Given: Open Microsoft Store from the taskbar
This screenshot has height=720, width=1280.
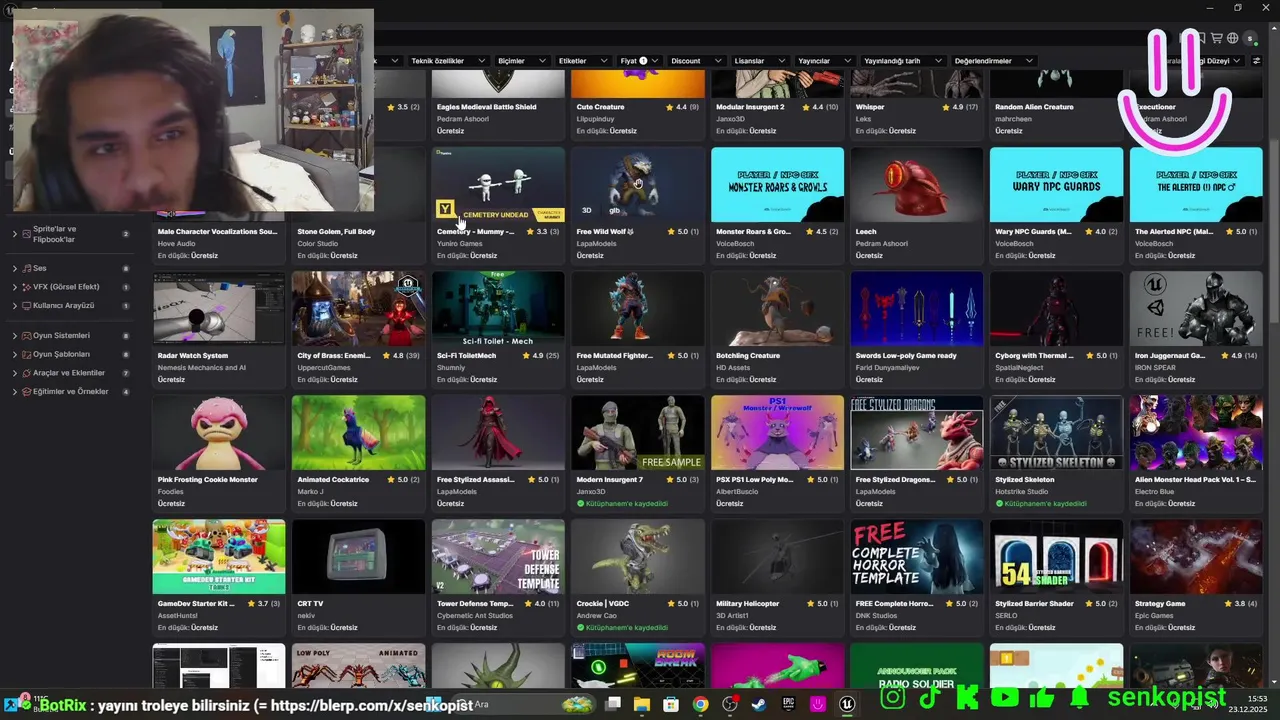Looking at the screenshot, I should pyautogui.click(x=671, y=704).
